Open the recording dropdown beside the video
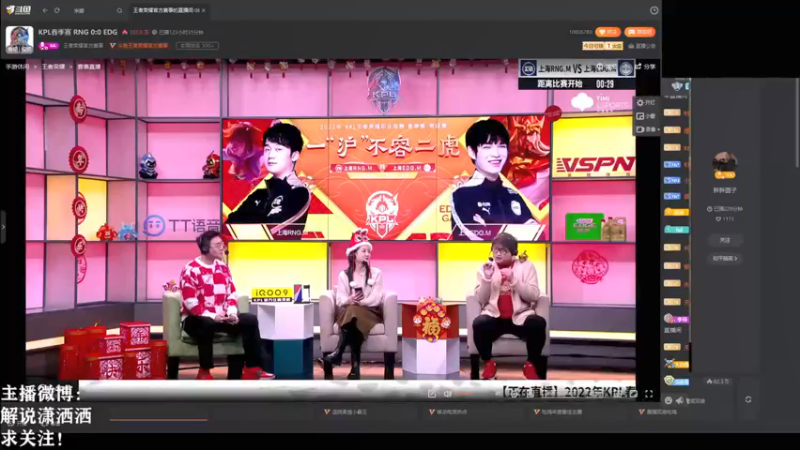The height and width of the screenshot is (450, 800). (x=647, y=130)
